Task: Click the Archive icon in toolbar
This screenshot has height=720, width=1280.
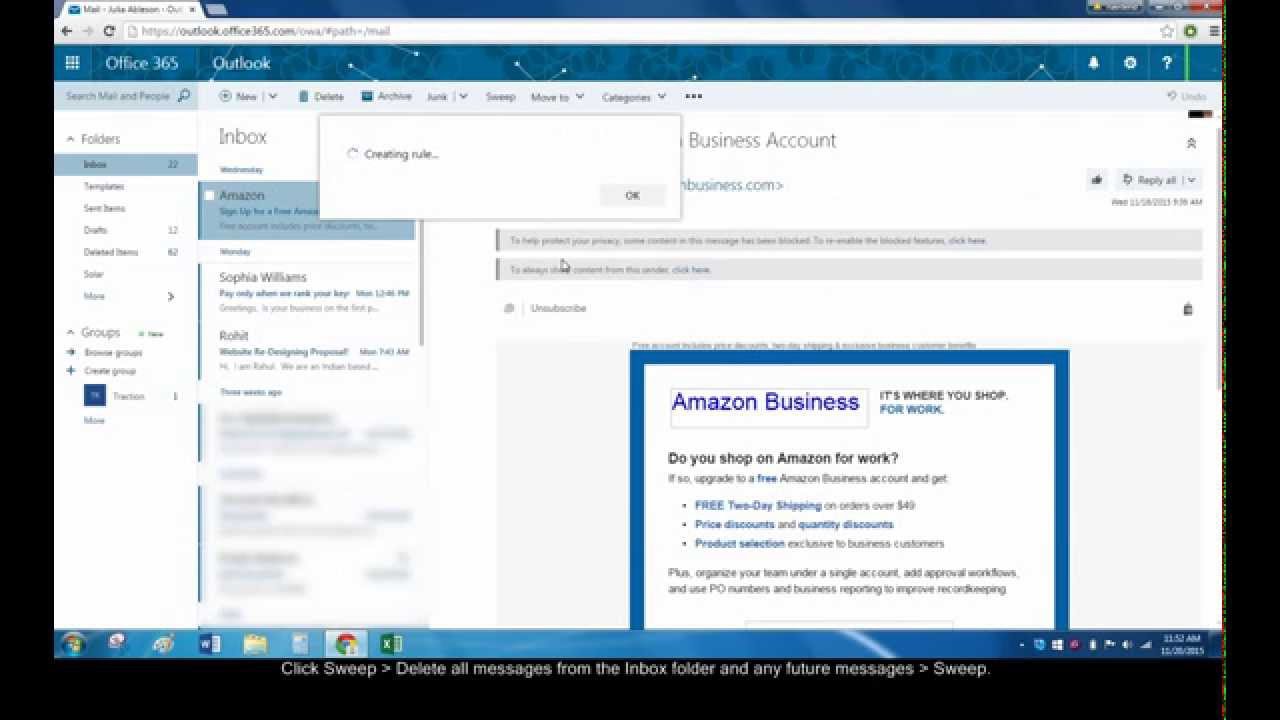Action: click(x=367, y=96)
